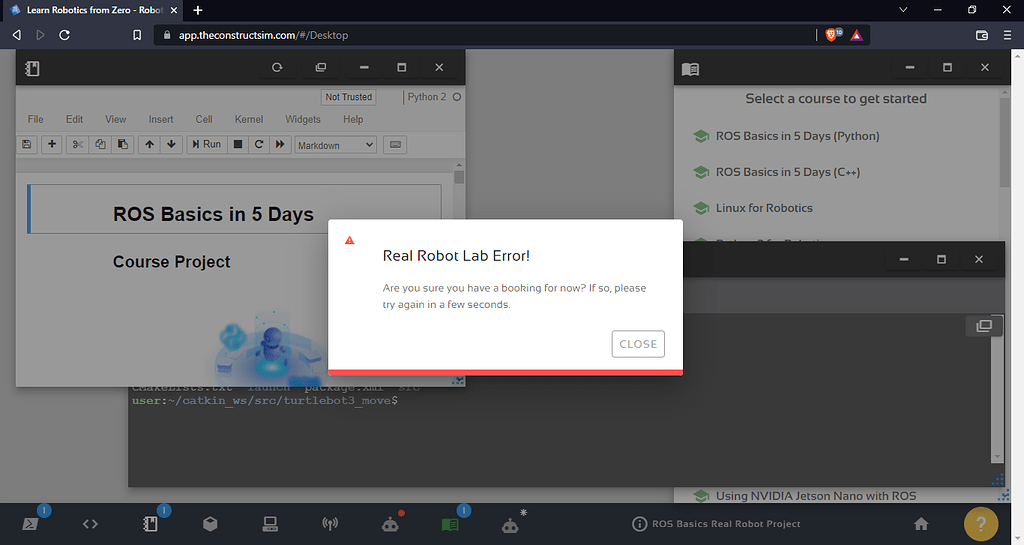The image size is (1024, 545).
Task: Open the browser hamburger menu
Action: [1007, 35]
